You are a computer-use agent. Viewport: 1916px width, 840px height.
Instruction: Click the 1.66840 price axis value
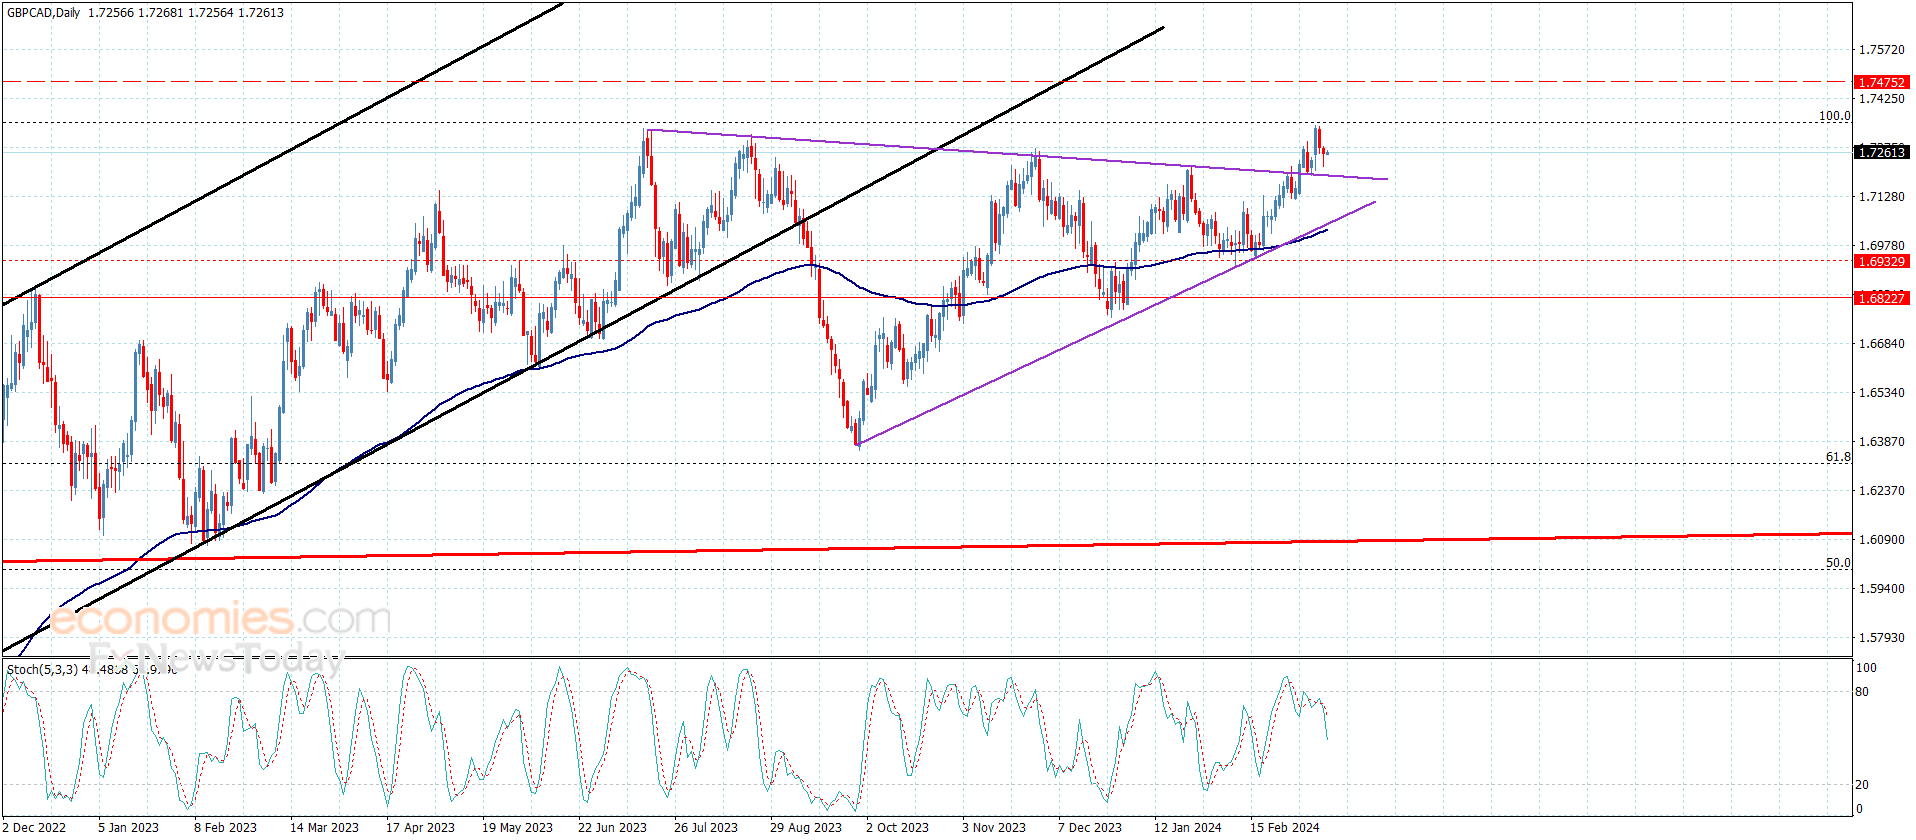[x=1881, y=343]
